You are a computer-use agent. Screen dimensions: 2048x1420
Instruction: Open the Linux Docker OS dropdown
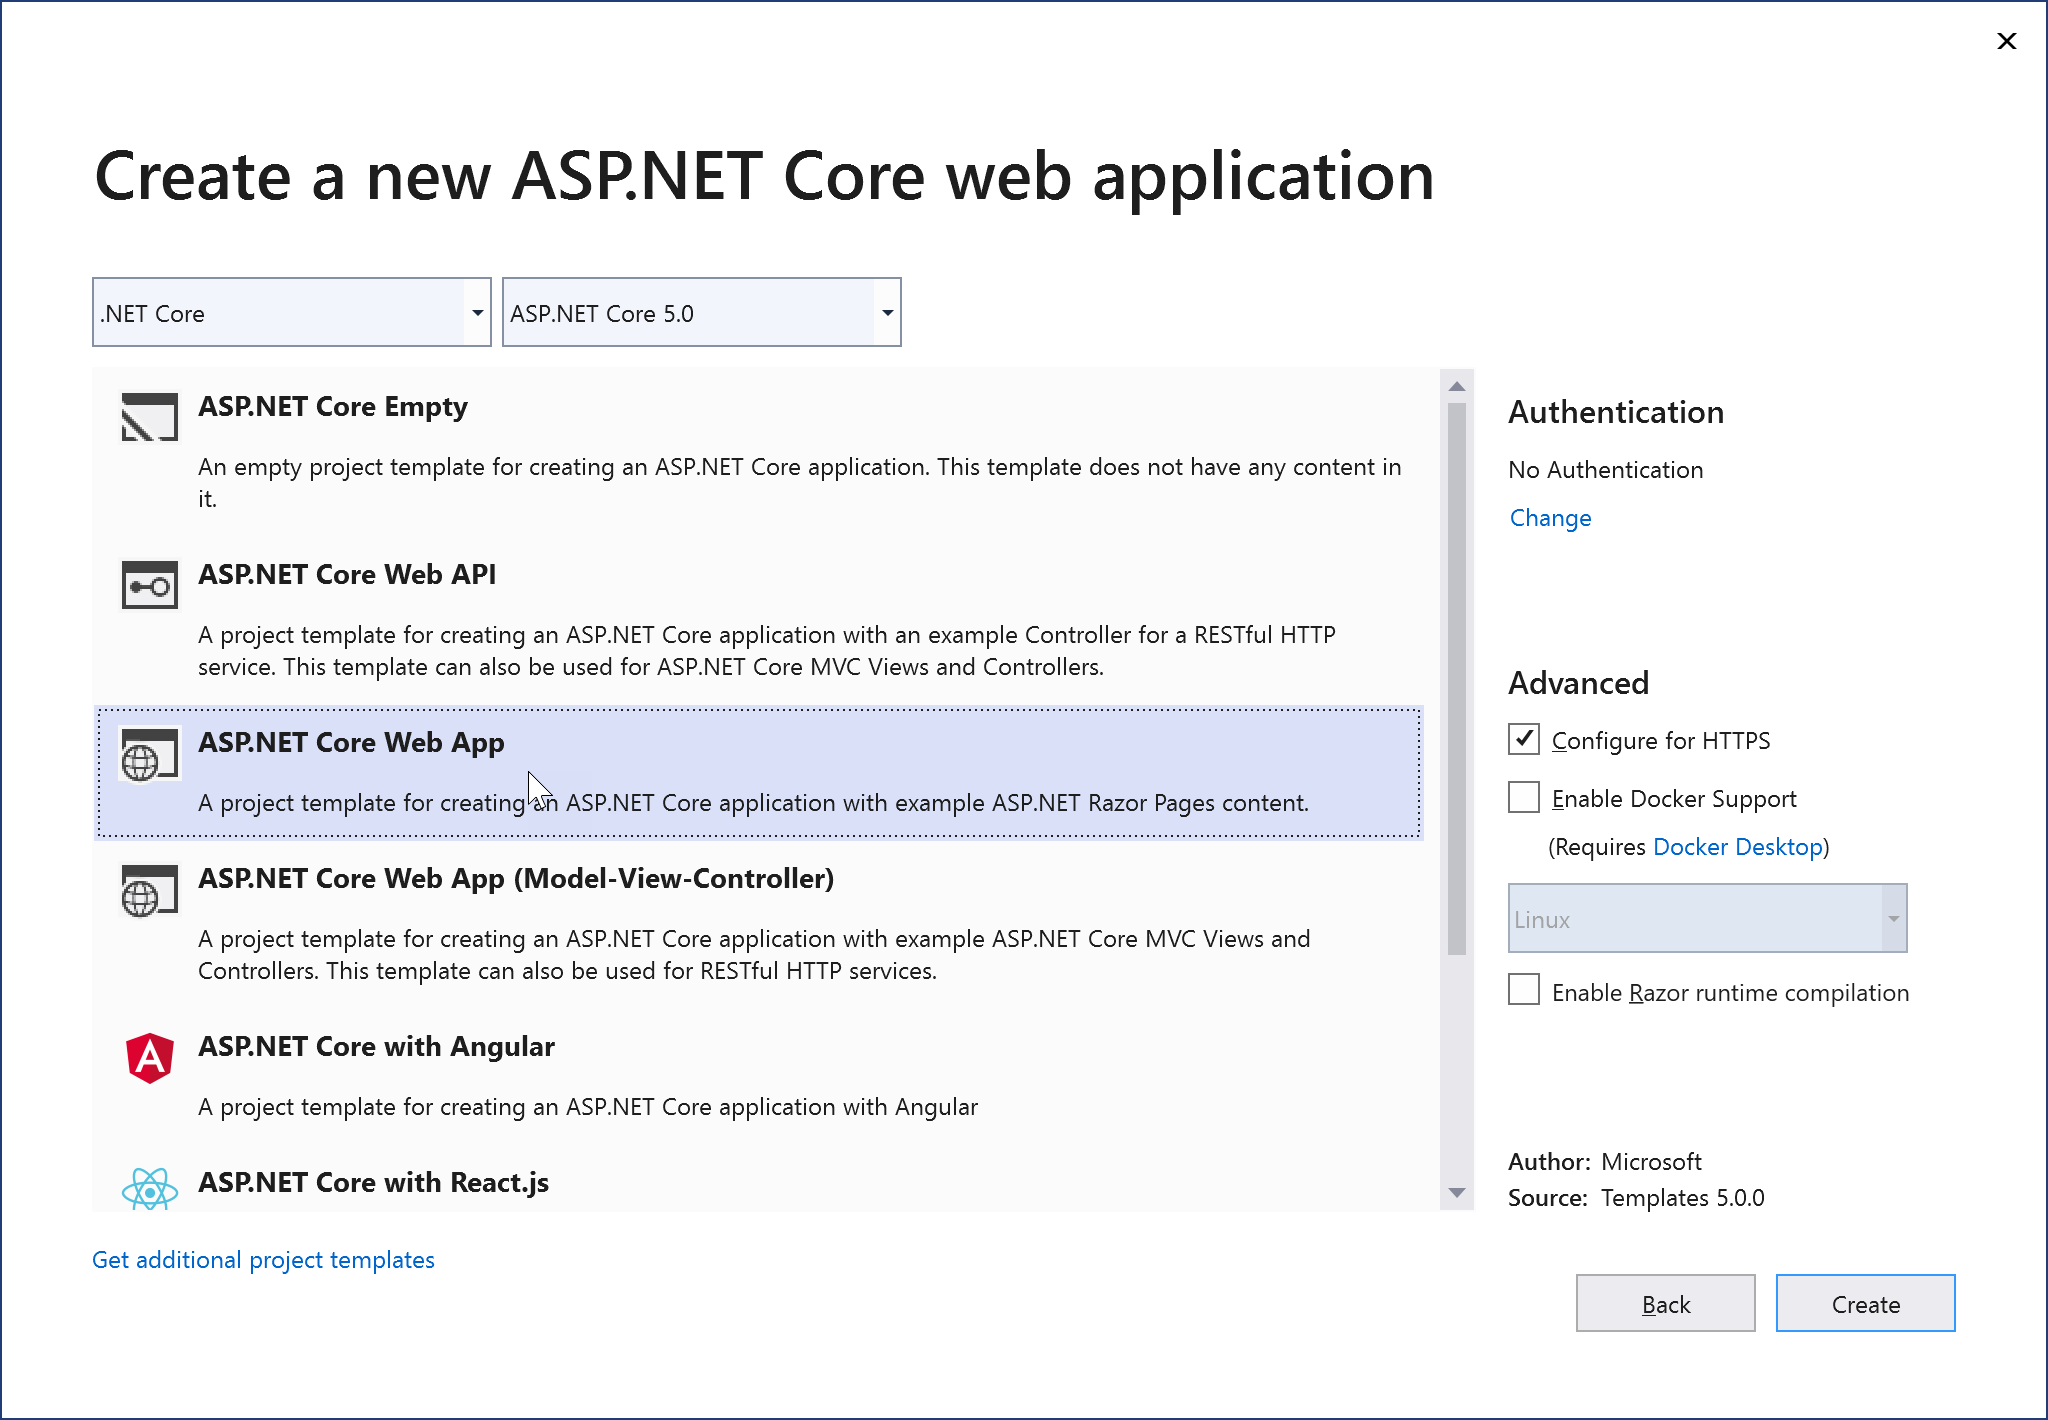point(1894,918)
